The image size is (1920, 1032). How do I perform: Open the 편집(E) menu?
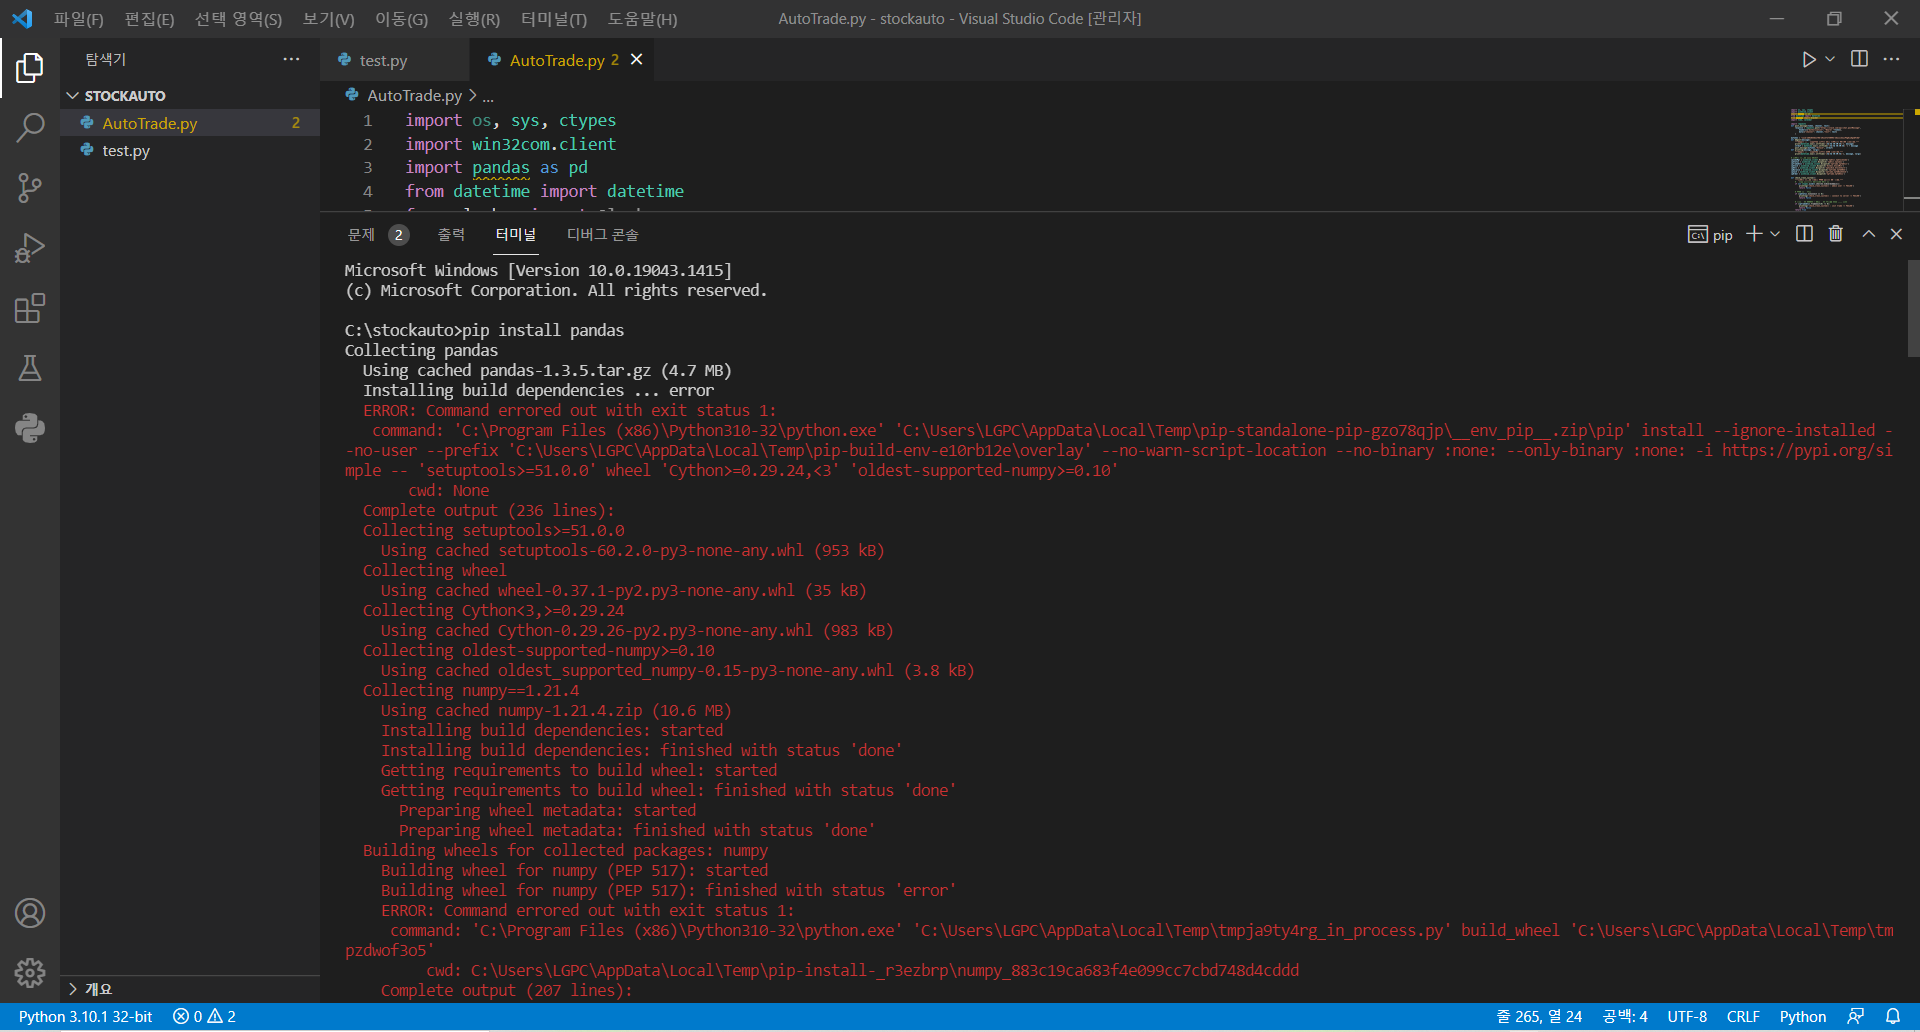pyautogui.click(x=149, y=19)
